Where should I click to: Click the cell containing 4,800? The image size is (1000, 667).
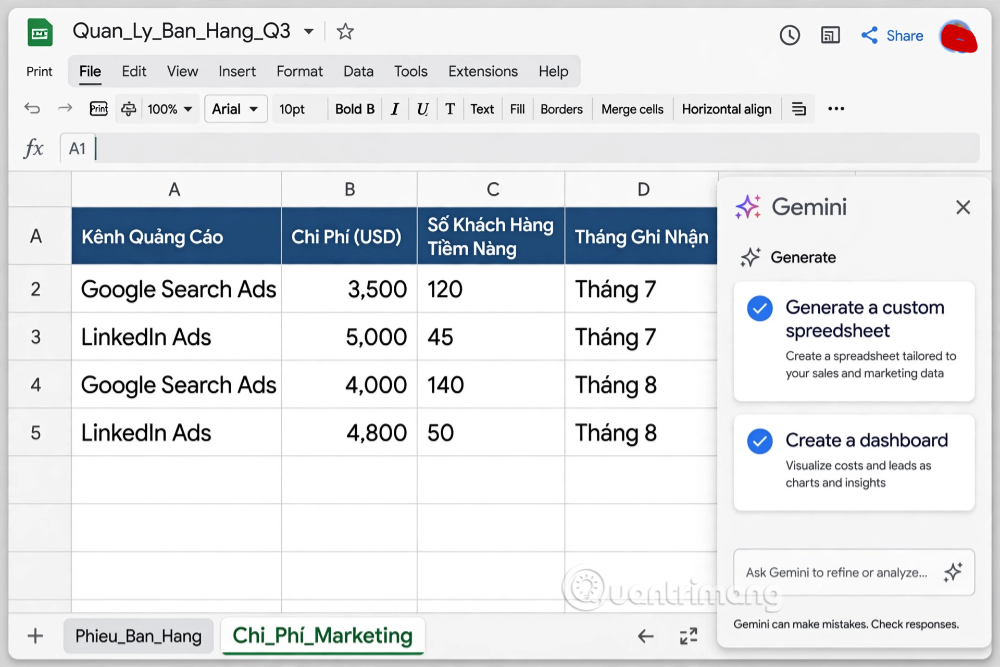pos(349,433)
